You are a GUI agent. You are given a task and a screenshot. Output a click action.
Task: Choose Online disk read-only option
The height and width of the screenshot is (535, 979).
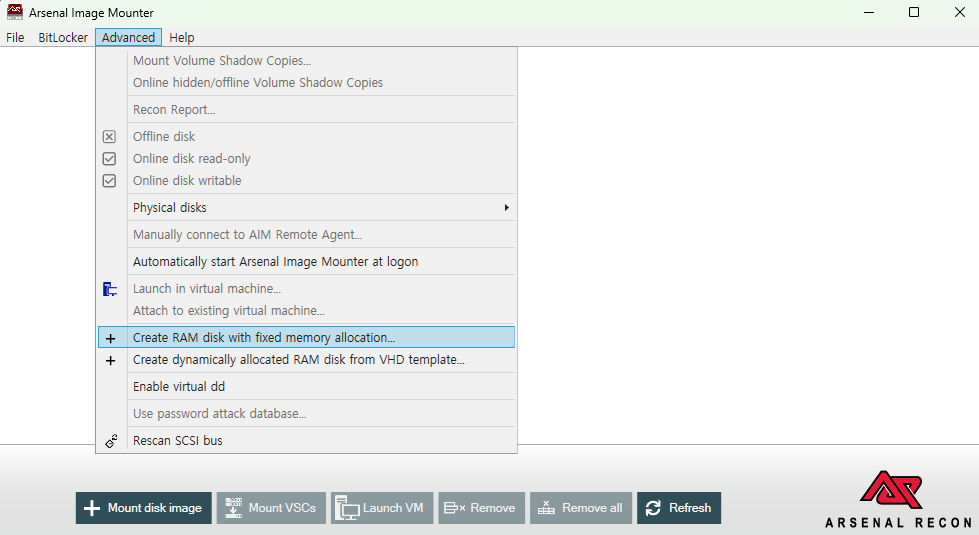(307, 159)
